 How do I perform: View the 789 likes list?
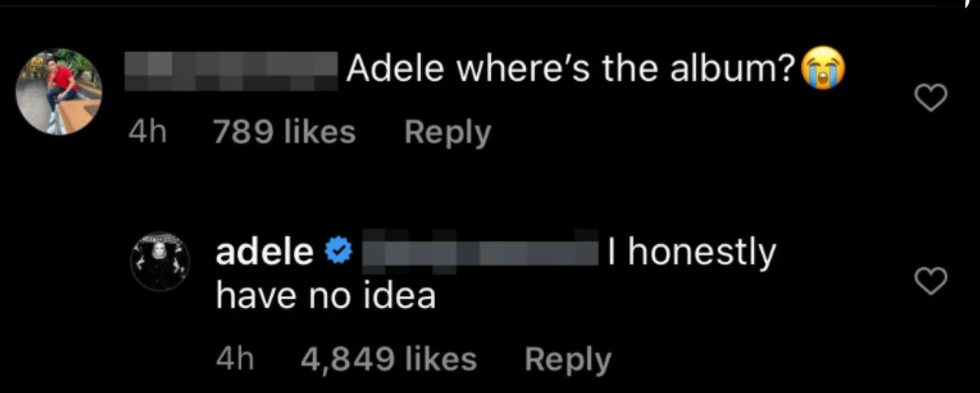pyautogui.click(x=284, y=132)
